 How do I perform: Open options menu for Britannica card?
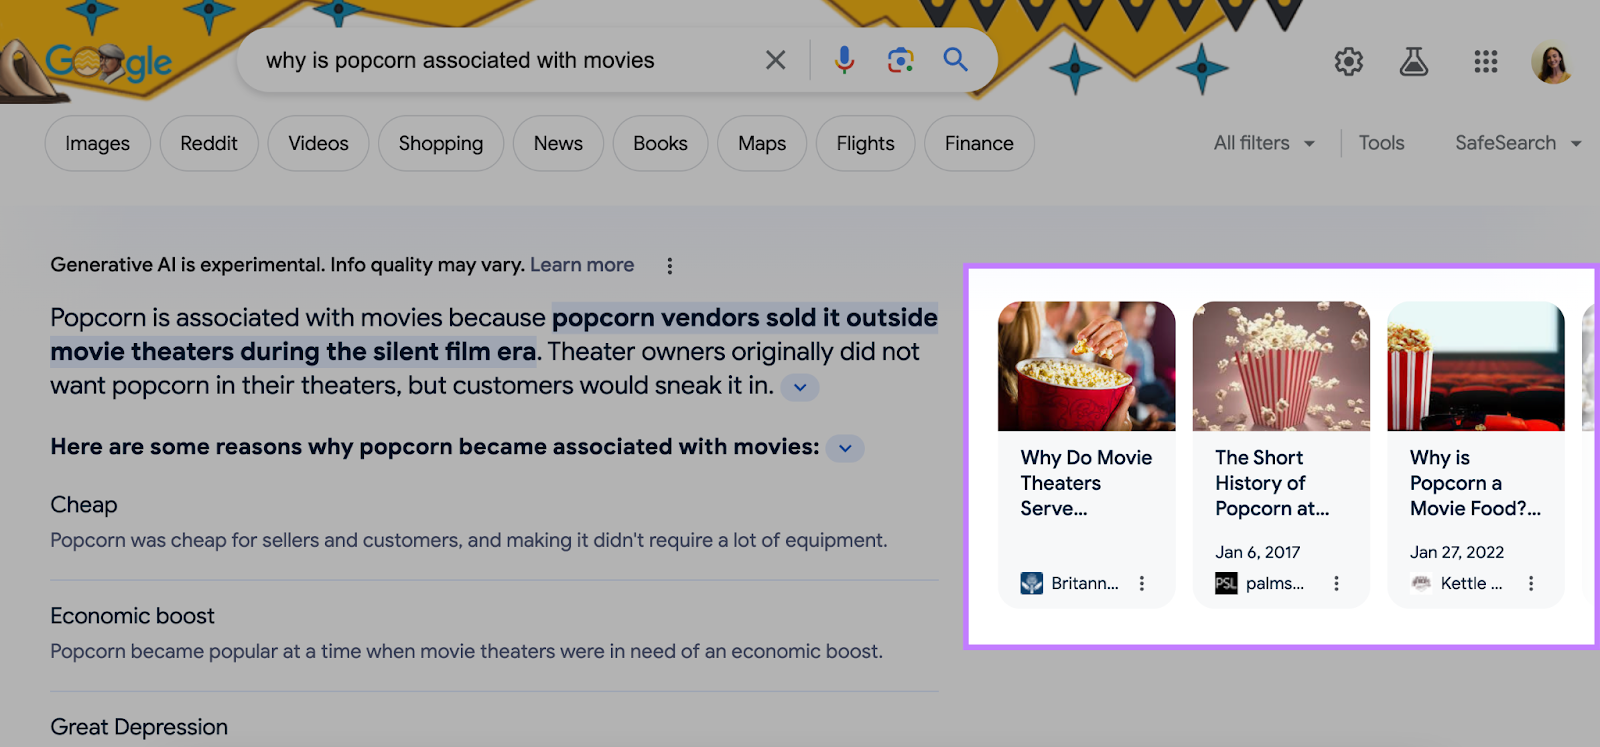click(x=1141, y=583)
